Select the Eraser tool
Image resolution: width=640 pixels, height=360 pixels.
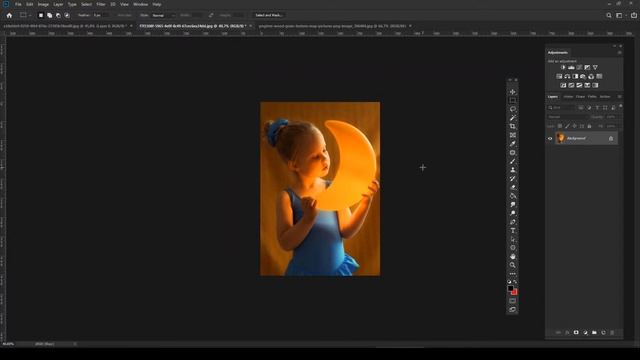513,187
